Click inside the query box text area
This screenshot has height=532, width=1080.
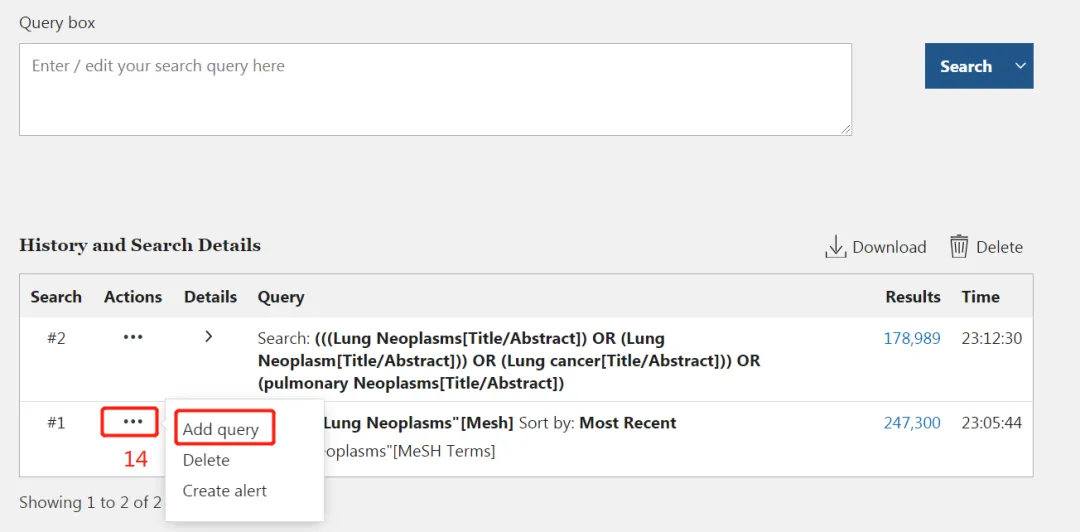tap(435, 90)
